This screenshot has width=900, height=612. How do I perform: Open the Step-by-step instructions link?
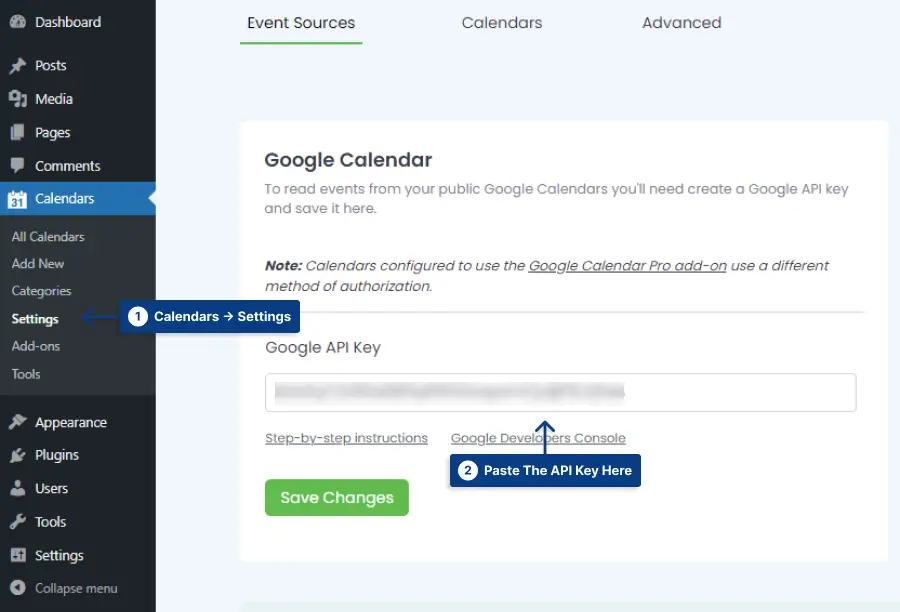coord(346,438)
